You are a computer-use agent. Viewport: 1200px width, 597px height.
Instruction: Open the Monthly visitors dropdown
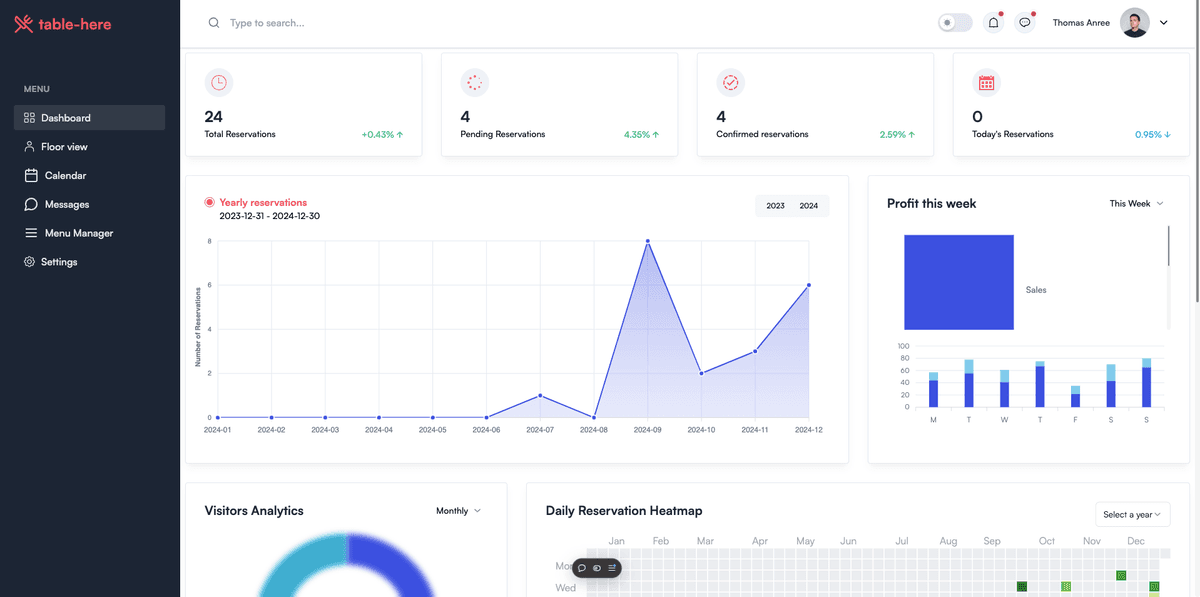458,511
